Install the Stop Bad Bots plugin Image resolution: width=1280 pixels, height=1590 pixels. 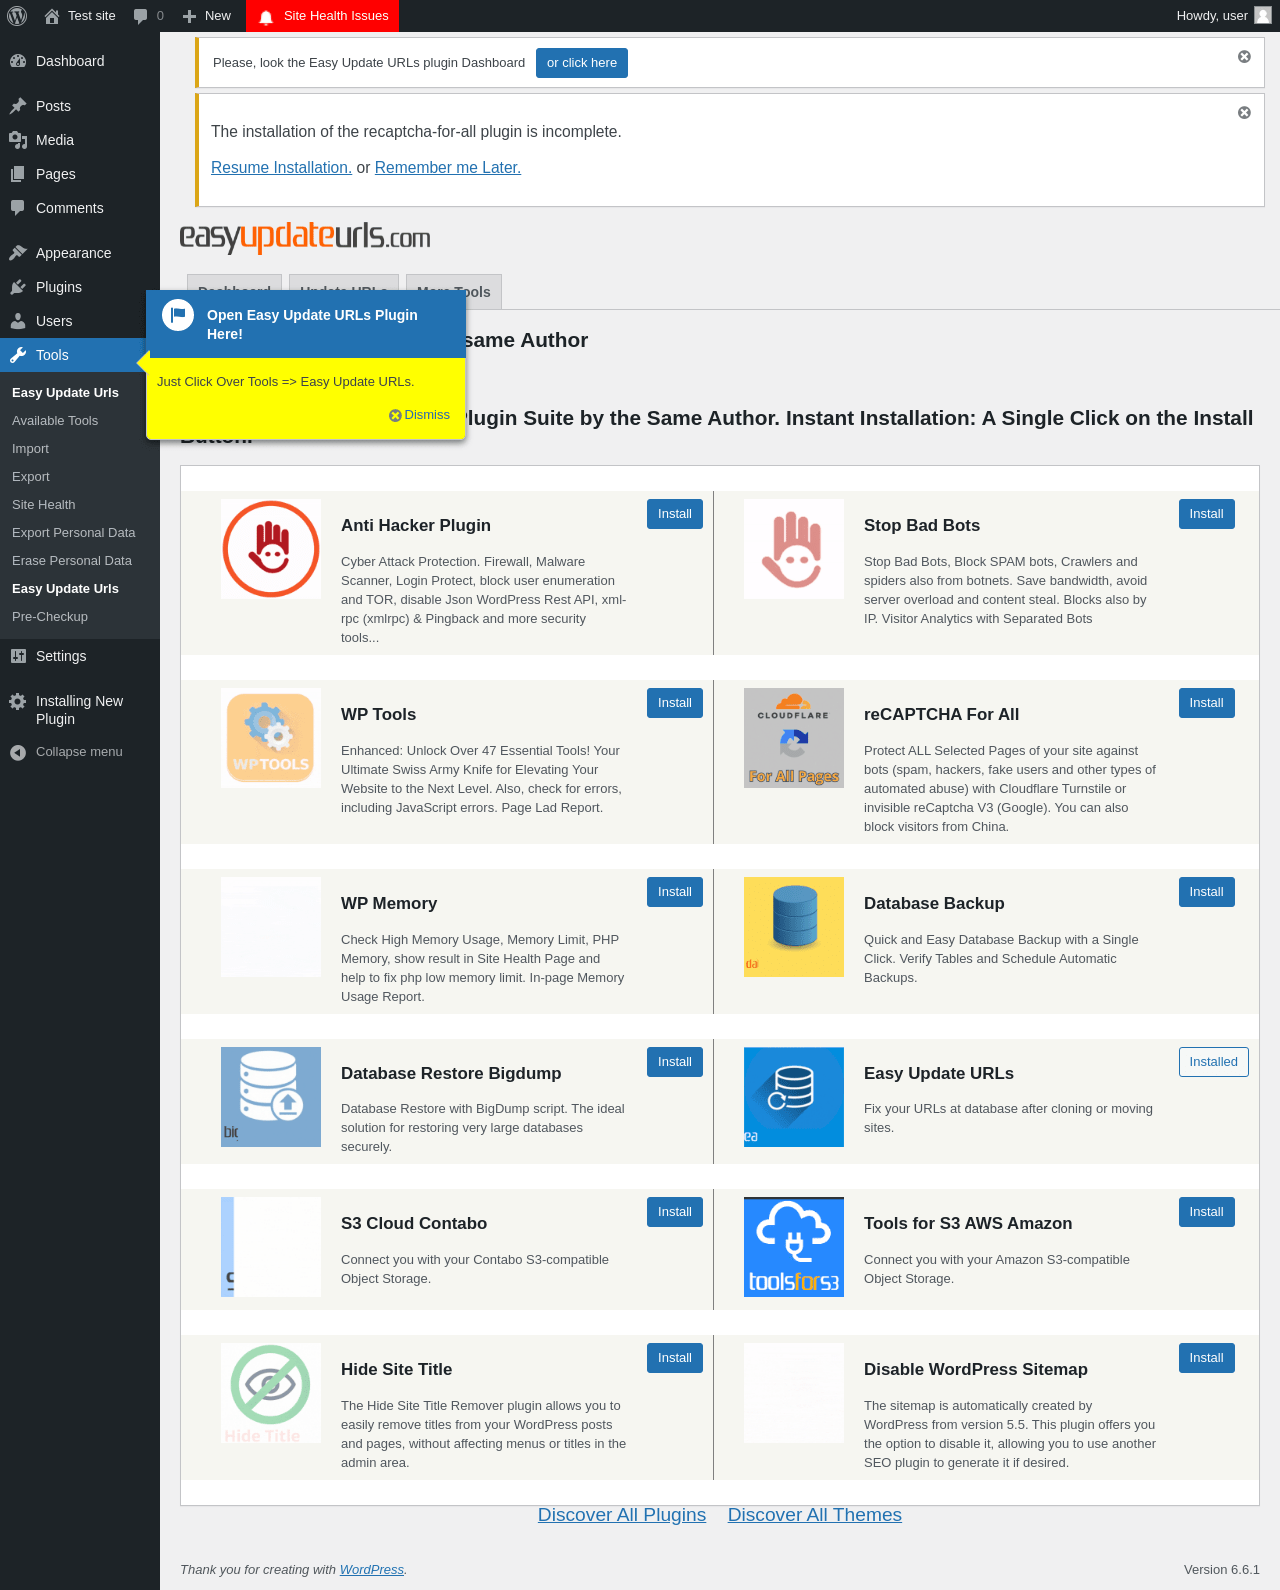coord(1207,514)
